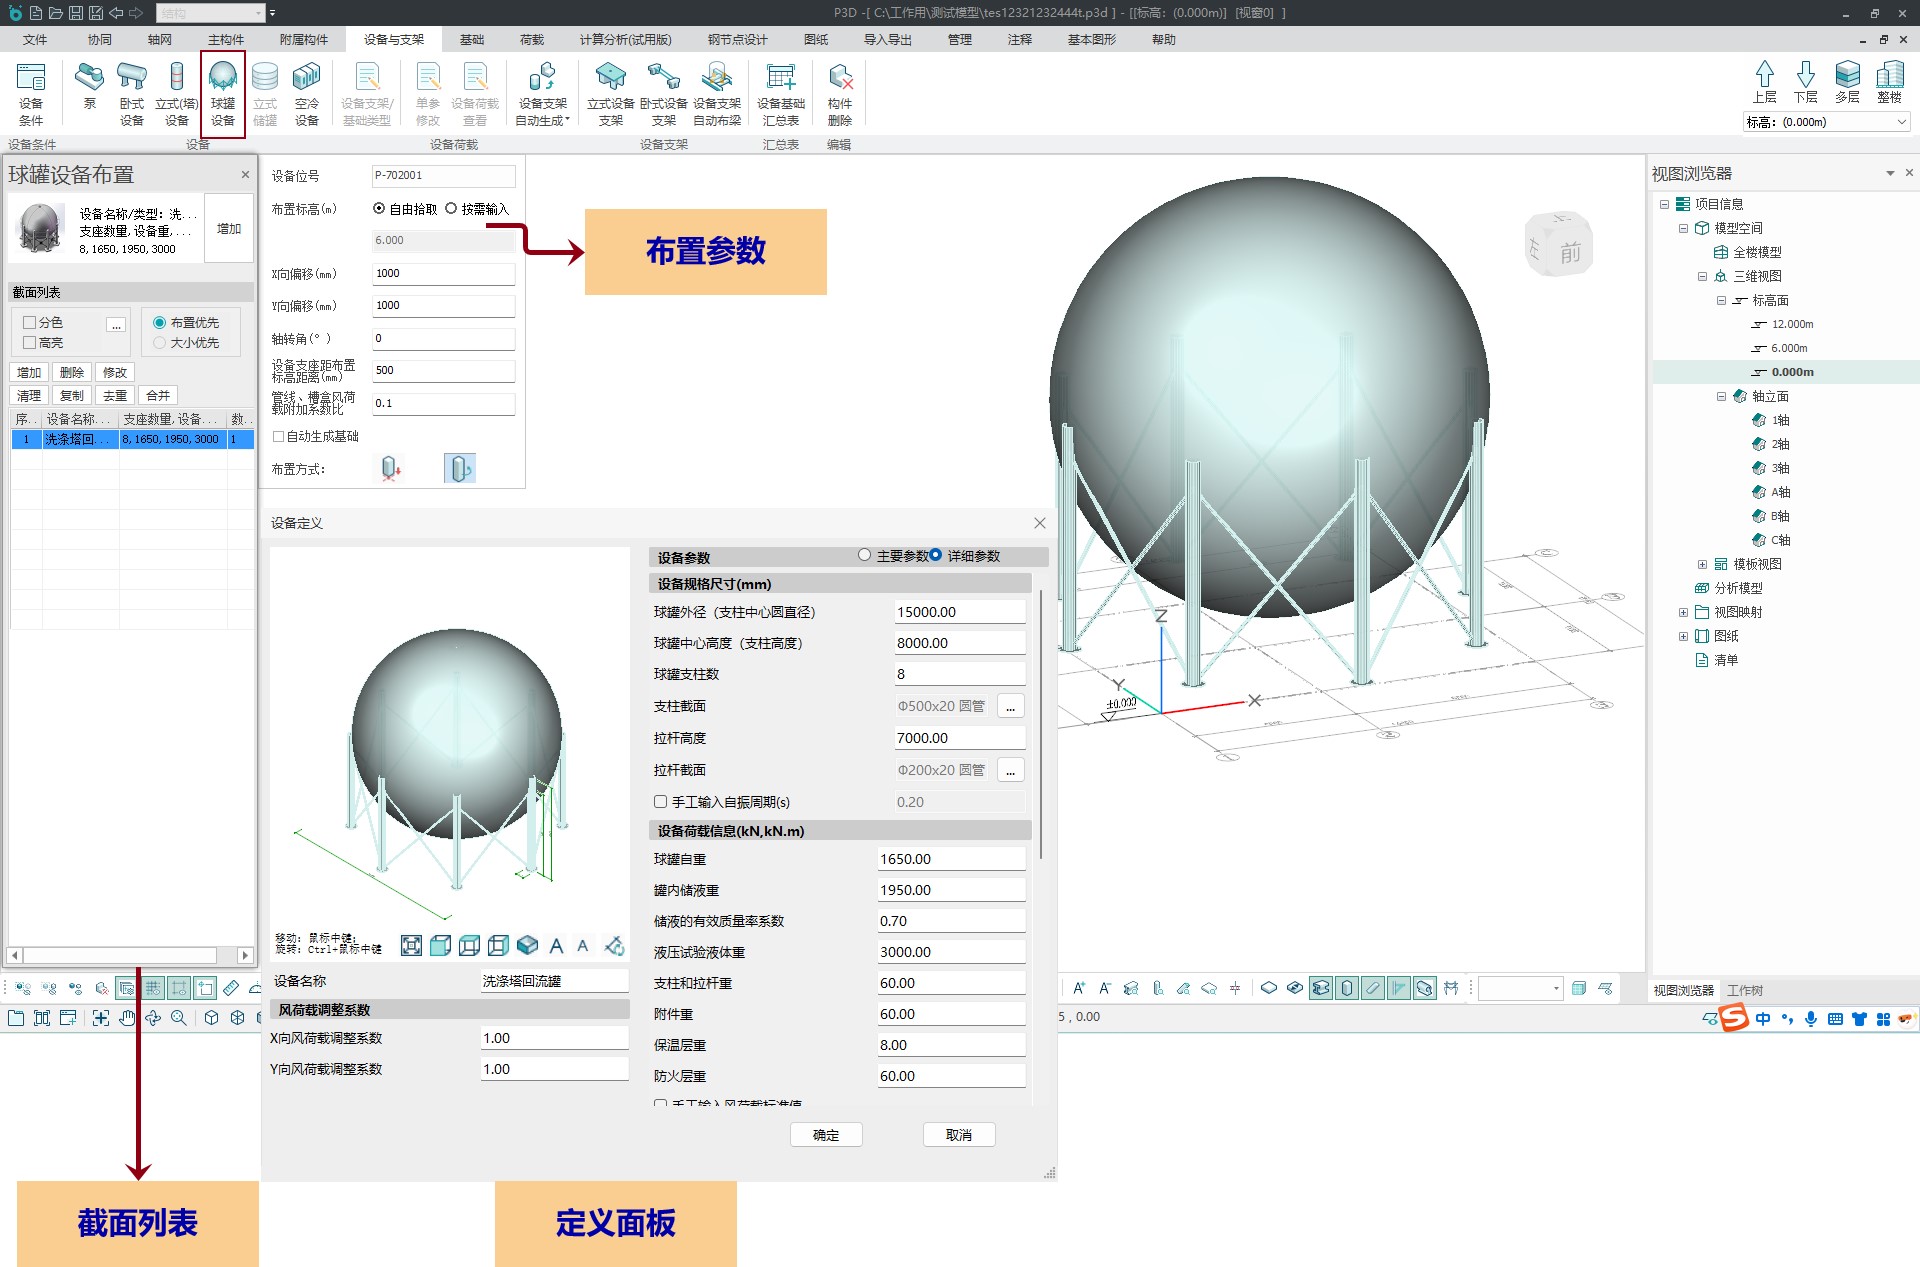Expand the 模板视图 tree node
Image resolution: width=1920 pixels, height=1267 pixels.
[1702, 564]
